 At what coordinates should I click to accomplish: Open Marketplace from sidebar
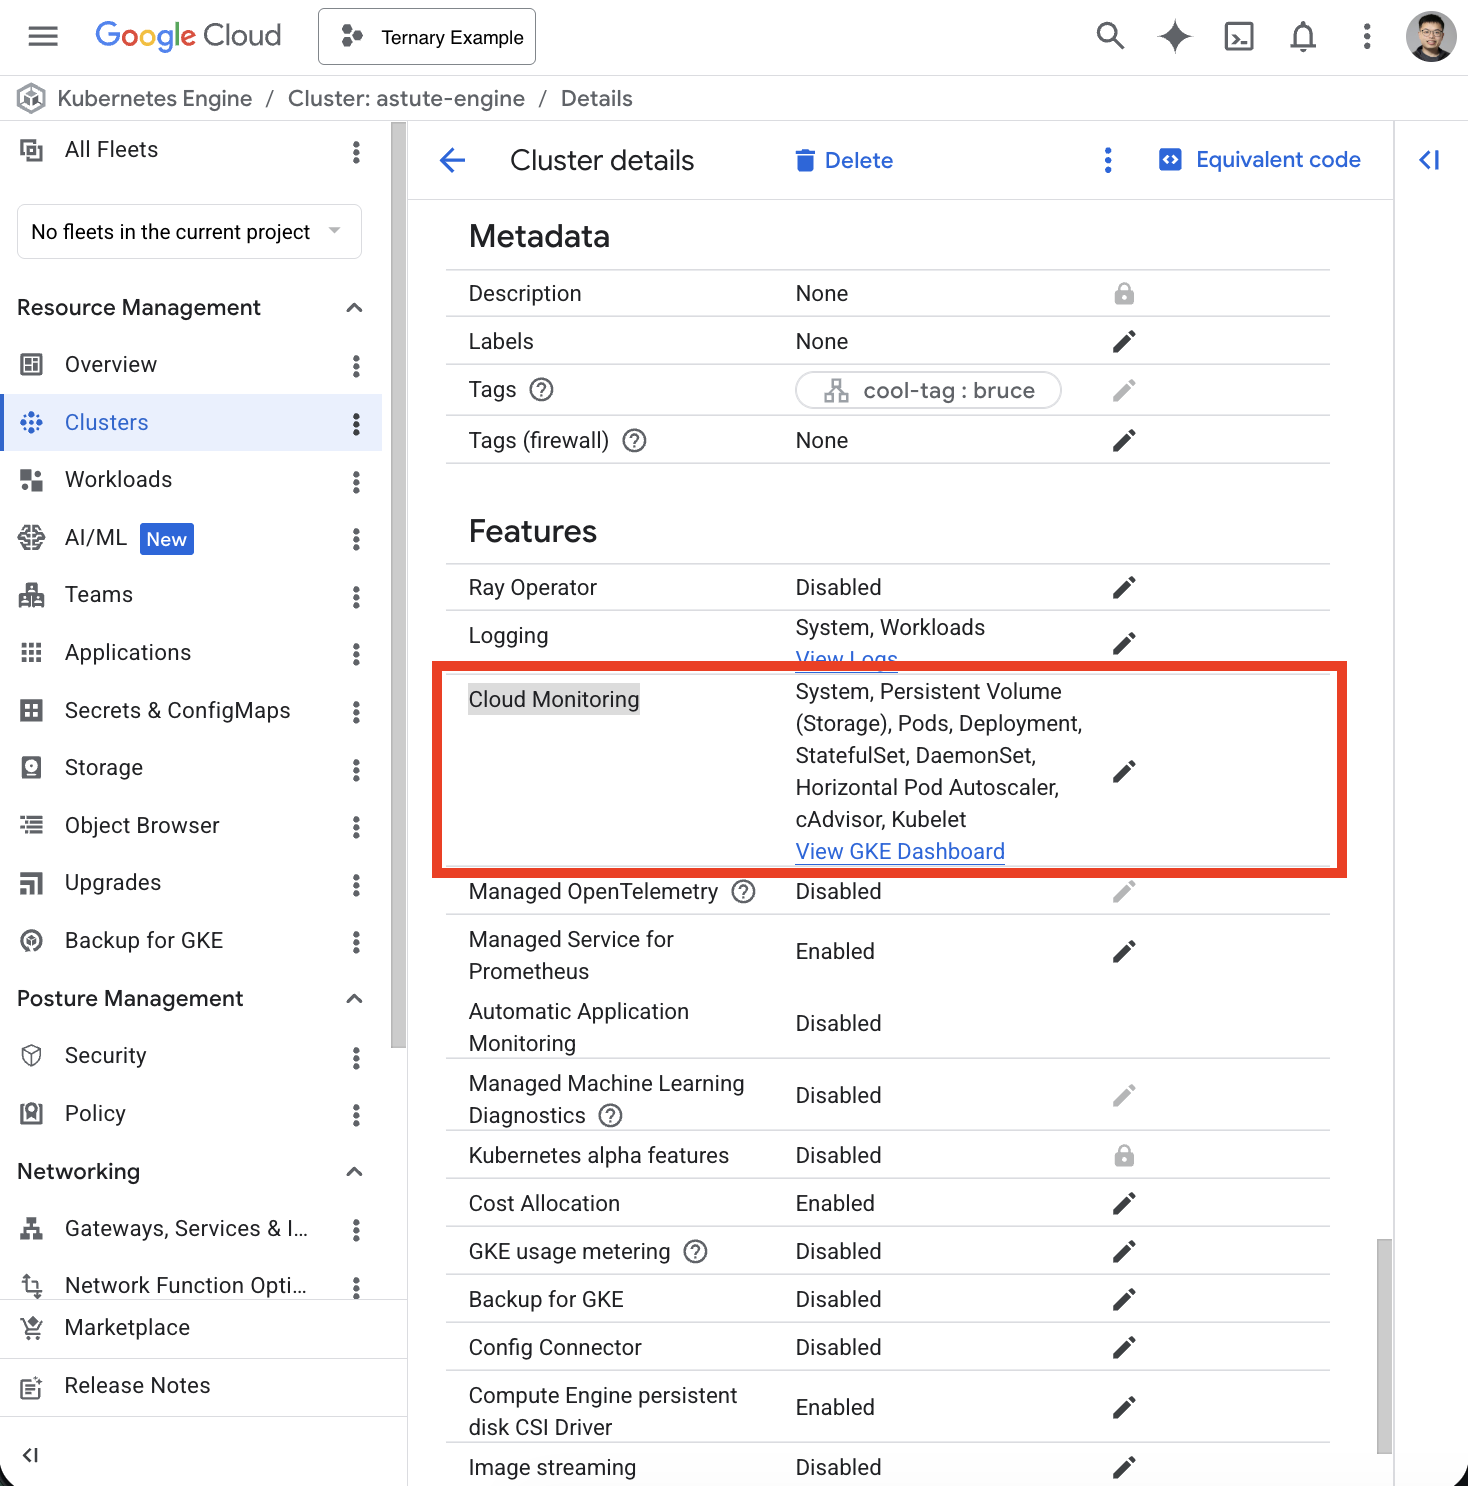(127, 1328)
